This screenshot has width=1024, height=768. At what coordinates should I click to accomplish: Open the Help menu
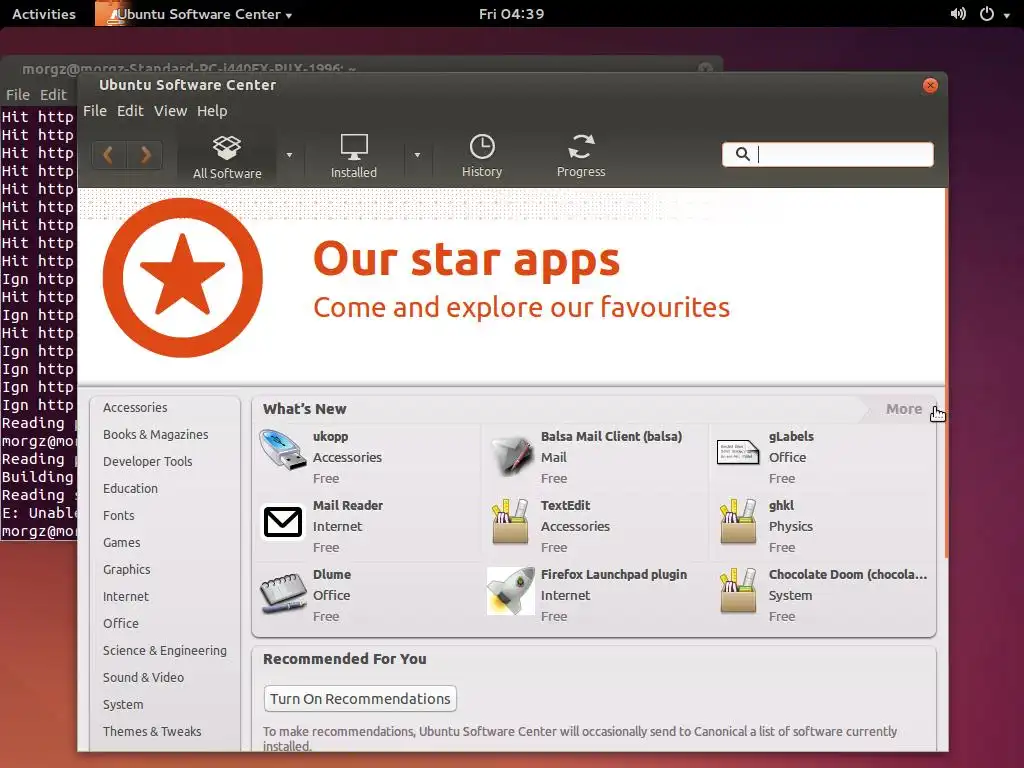click(212, 111)
